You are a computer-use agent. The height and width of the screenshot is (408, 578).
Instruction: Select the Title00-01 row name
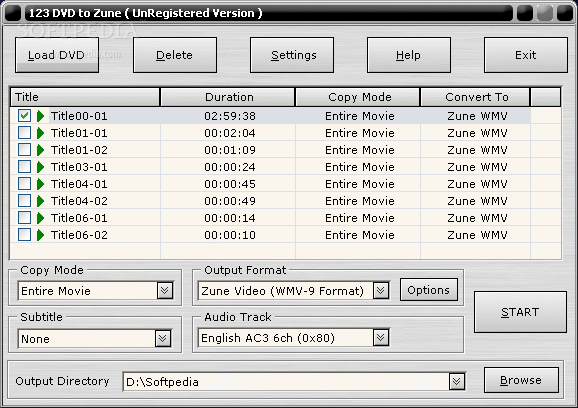(79, 116)
